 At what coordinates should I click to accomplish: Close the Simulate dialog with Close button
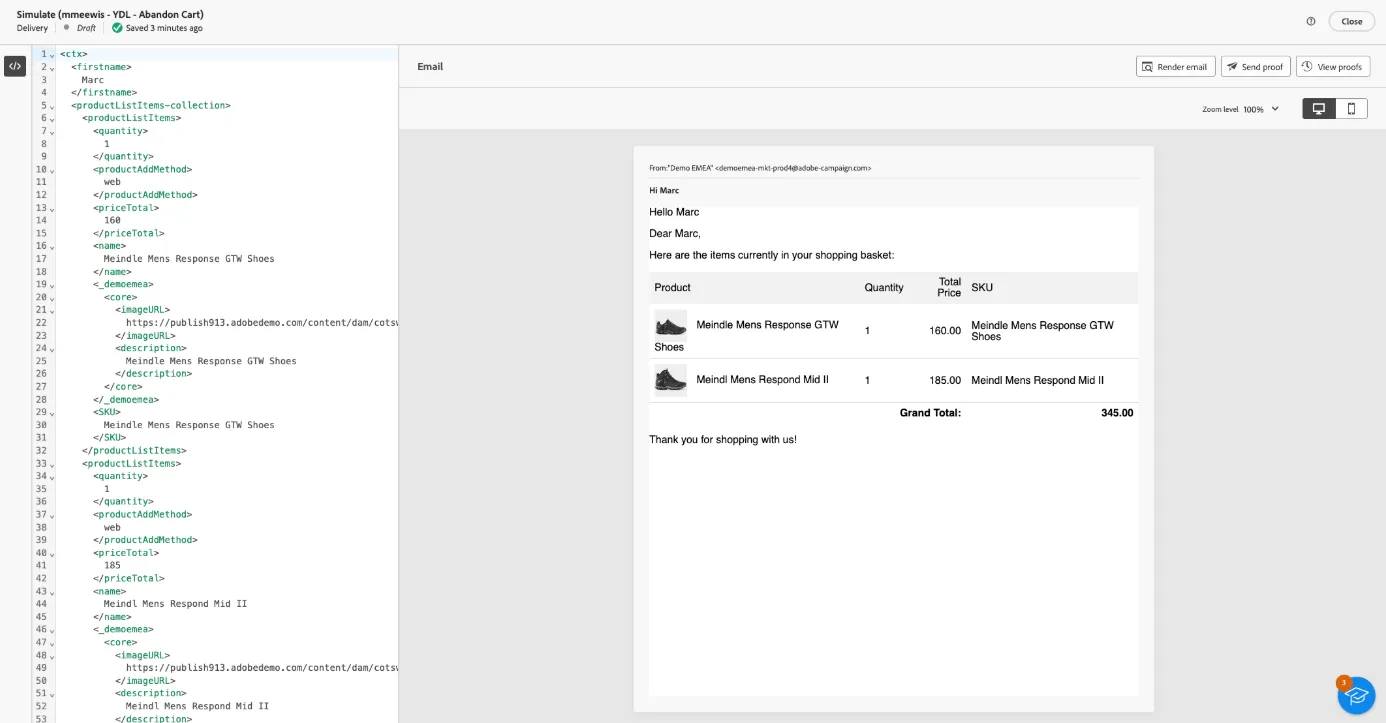coord(1351,21)
